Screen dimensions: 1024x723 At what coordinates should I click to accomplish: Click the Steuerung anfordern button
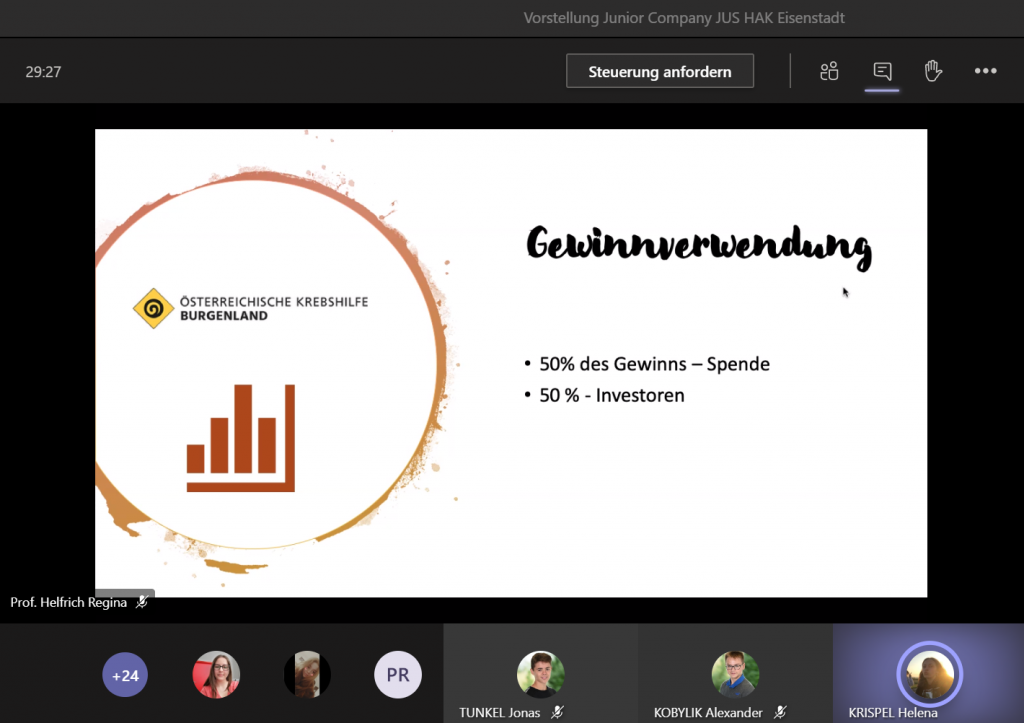click(660, 71)
